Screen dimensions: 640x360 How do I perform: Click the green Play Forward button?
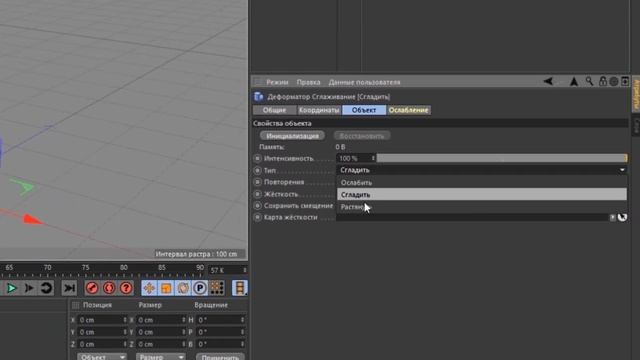click(11, 288)
